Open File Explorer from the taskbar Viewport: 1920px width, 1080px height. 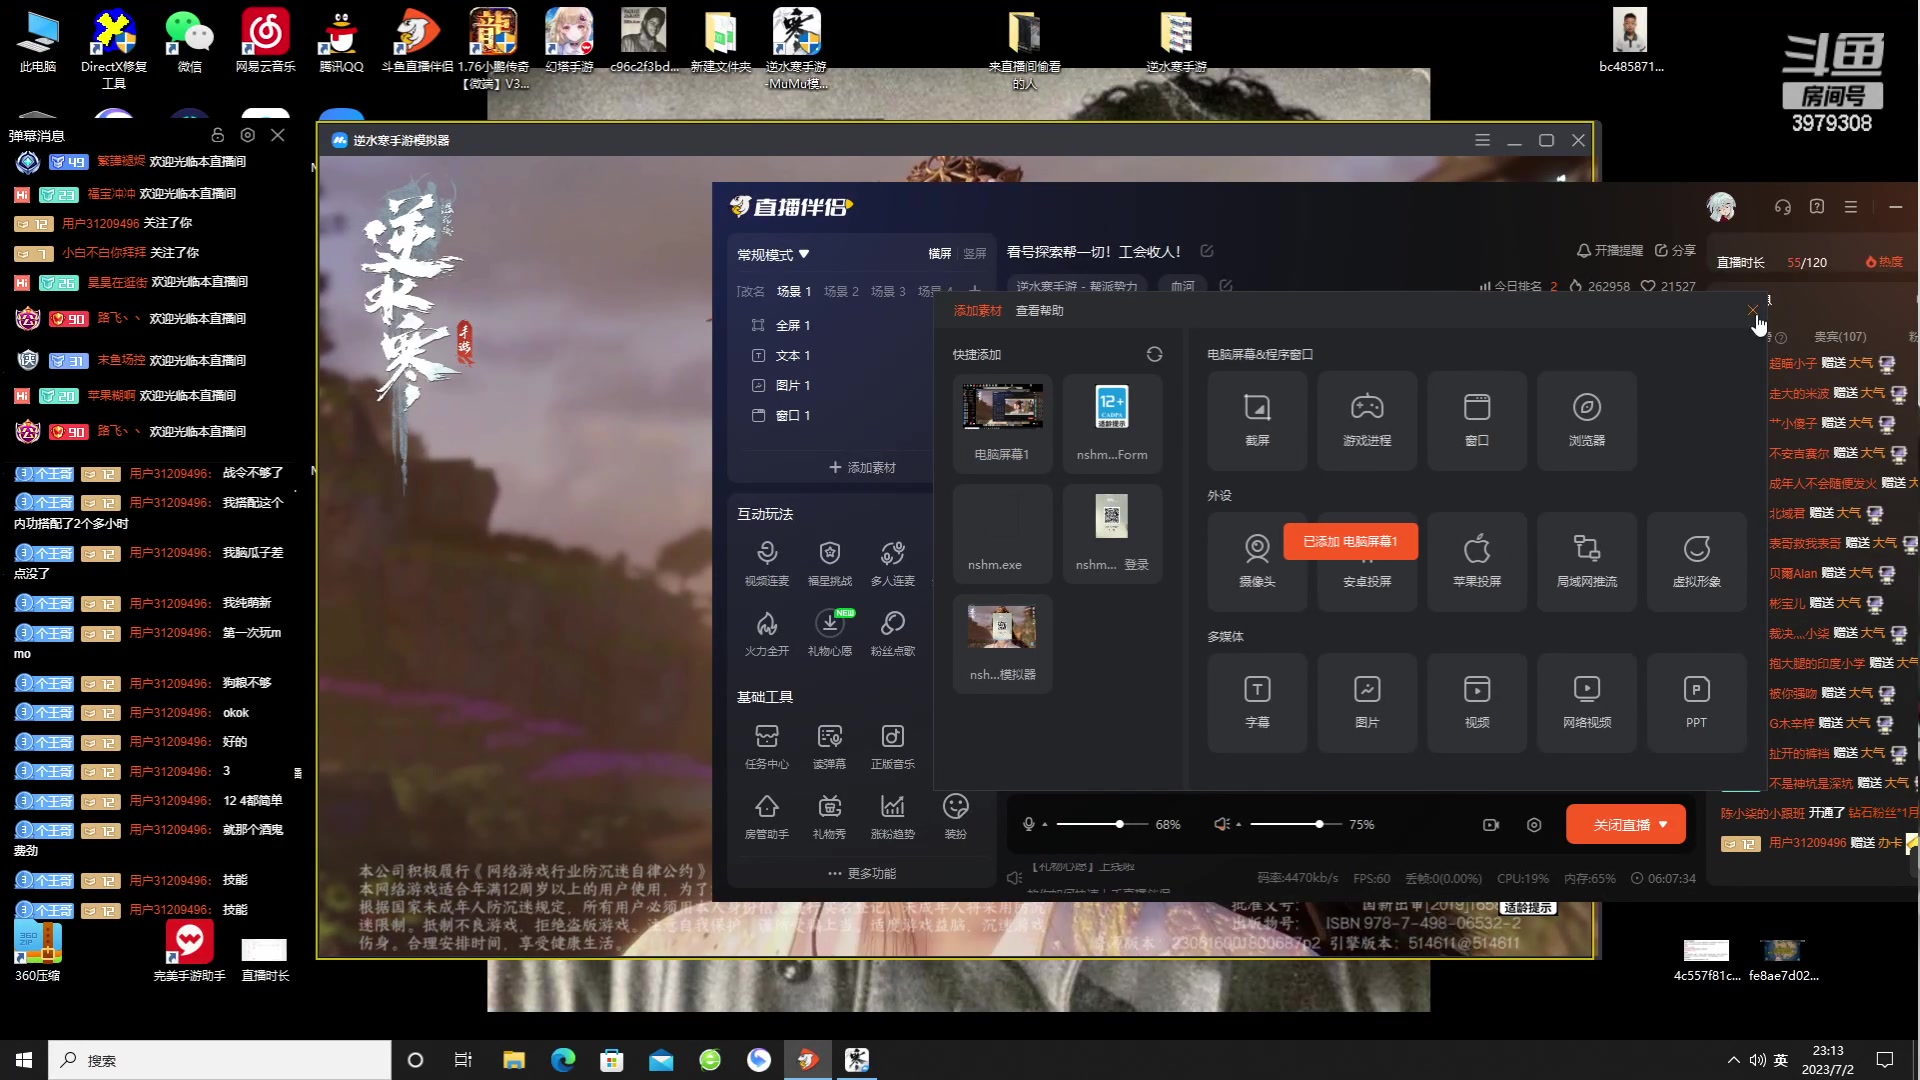point(514,1060)
